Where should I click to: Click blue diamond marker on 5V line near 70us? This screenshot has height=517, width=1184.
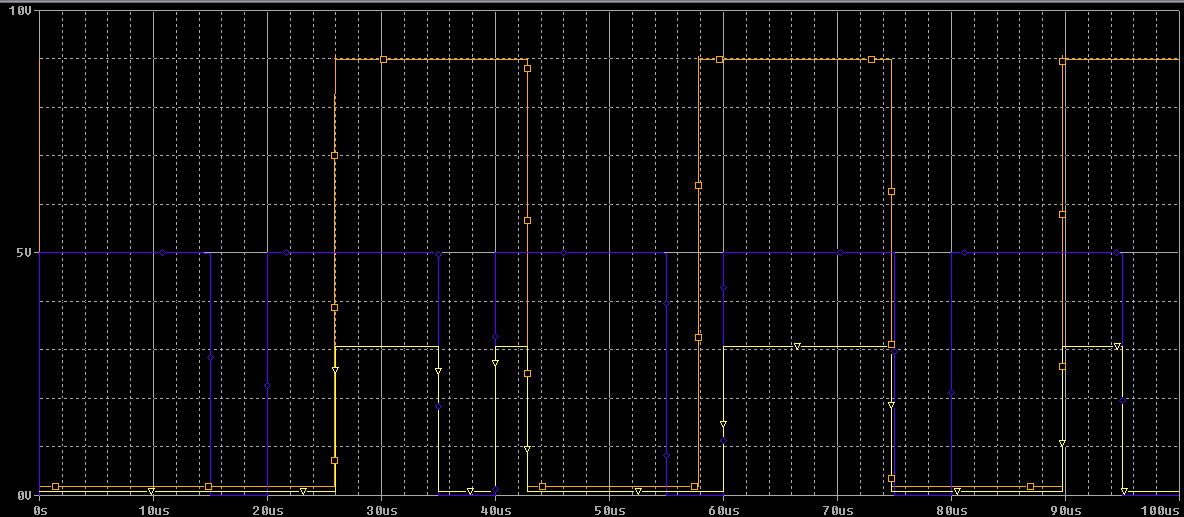[x=840, y=252]
